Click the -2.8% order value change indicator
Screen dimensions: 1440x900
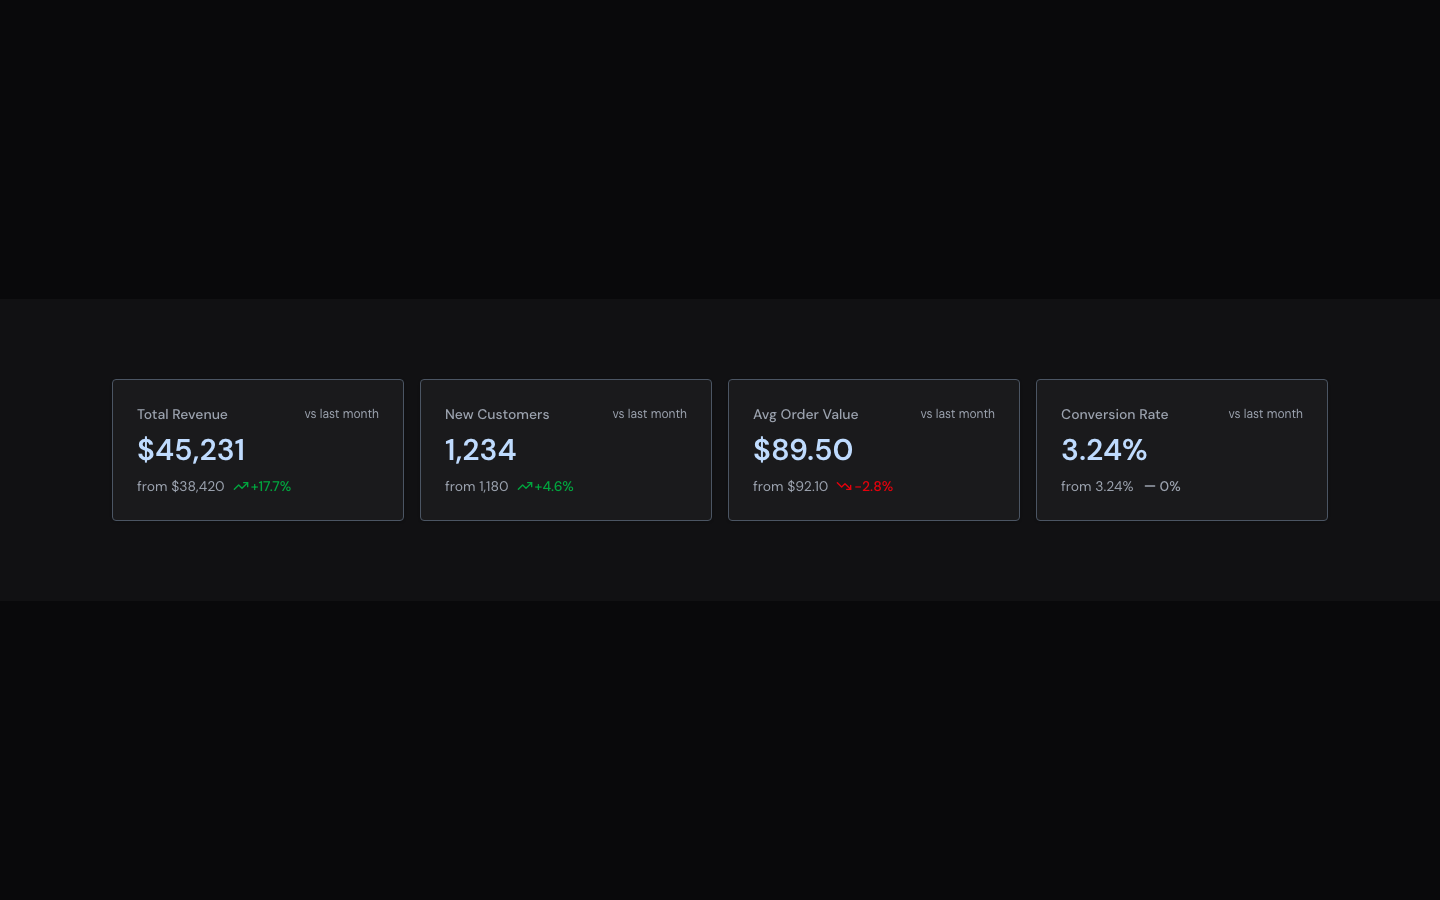pos(874,487)
